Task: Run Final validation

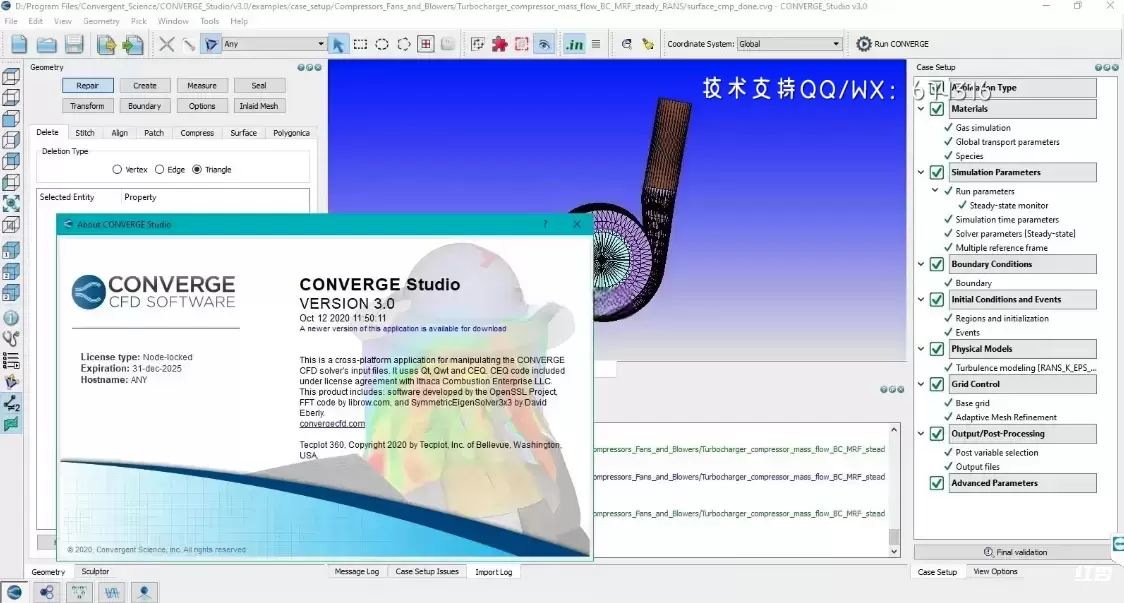Action: pos(1014,552)
